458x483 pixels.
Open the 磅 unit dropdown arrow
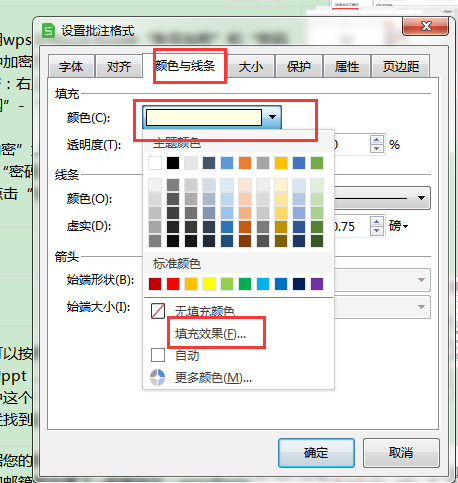coord(405,227)
